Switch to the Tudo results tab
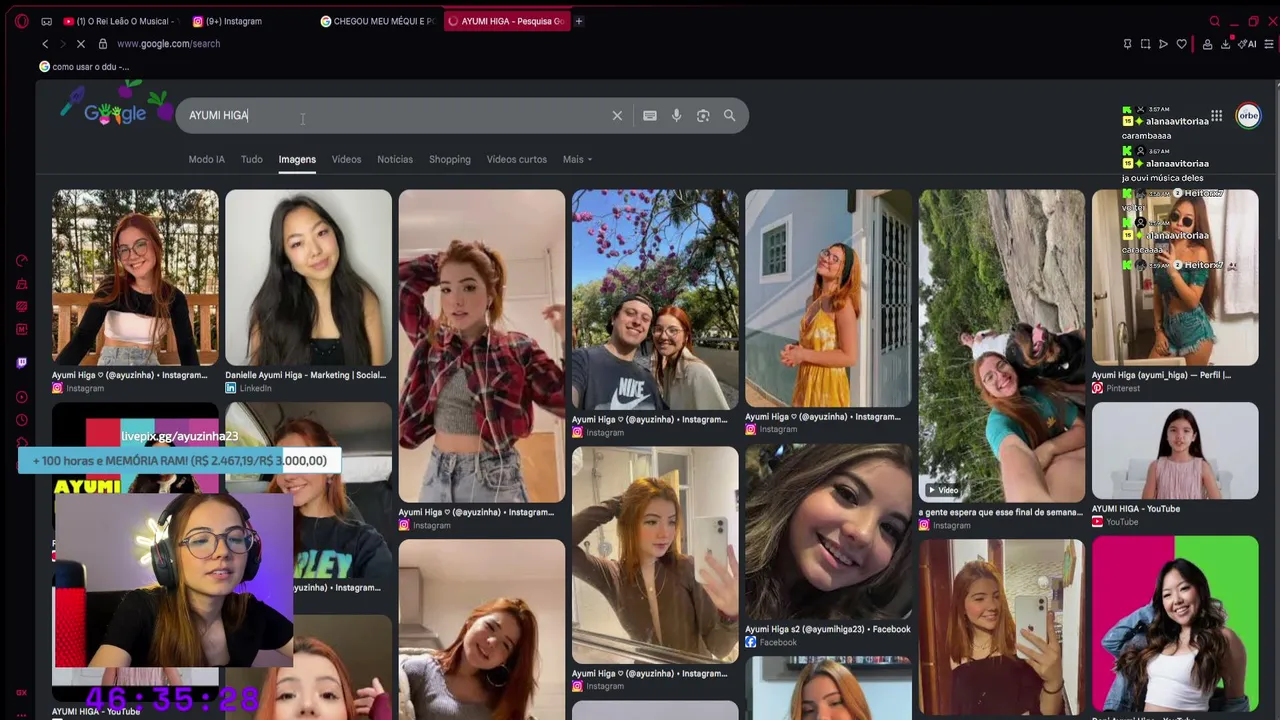Viewport: 1280px width, 720px height. pyautogui.click(x=252, y=160)
